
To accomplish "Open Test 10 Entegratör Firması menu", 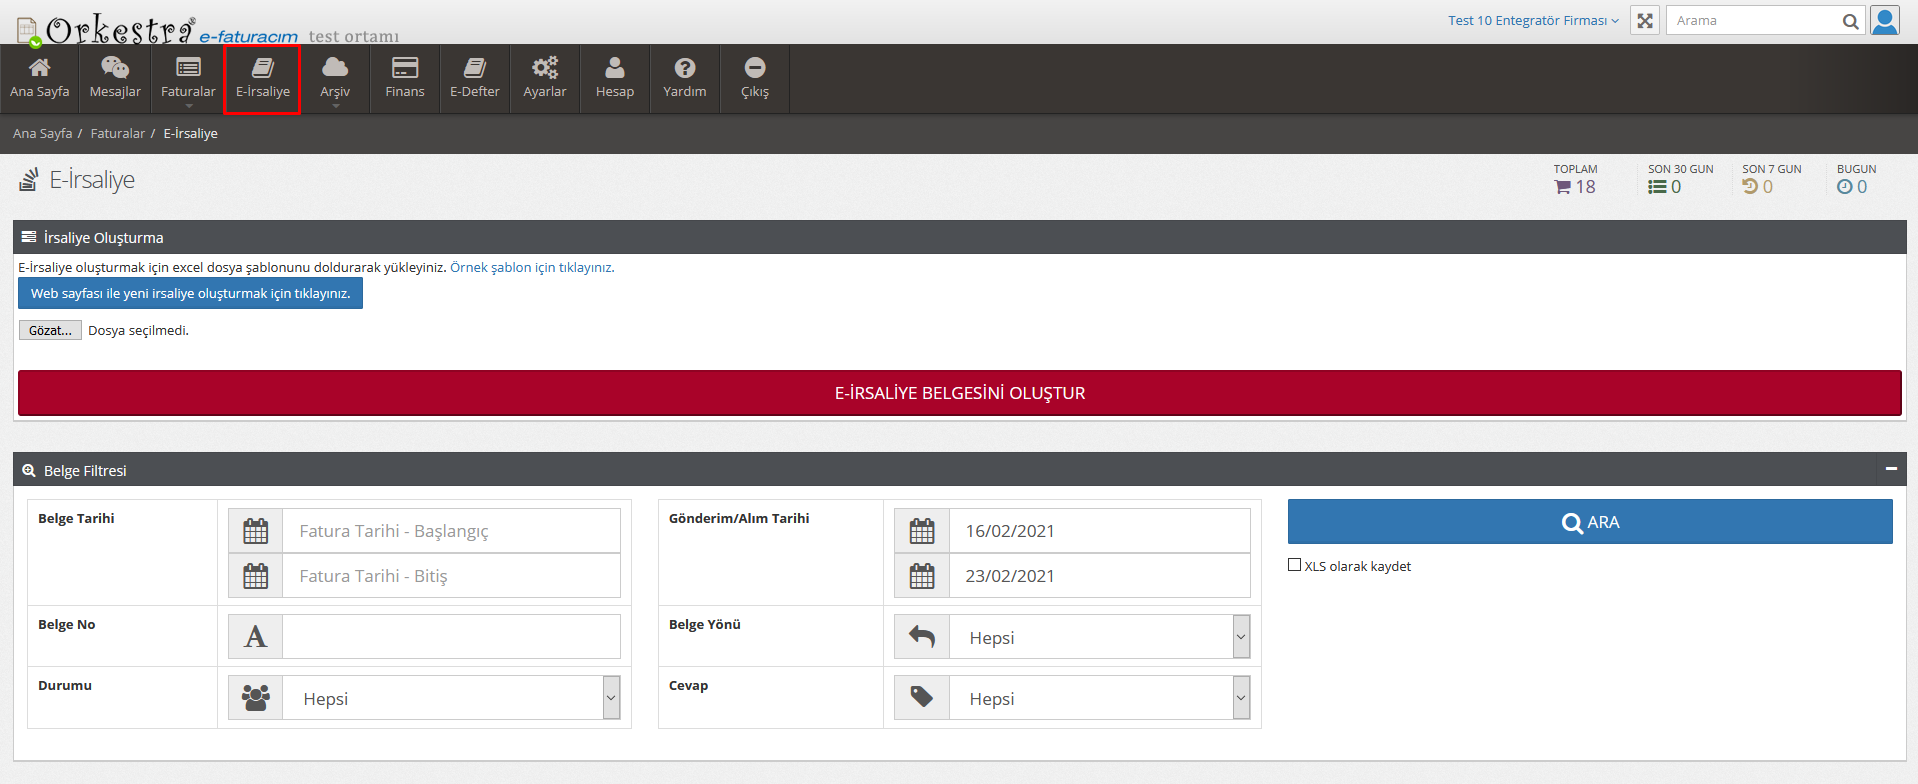I will pos(1532,21).
